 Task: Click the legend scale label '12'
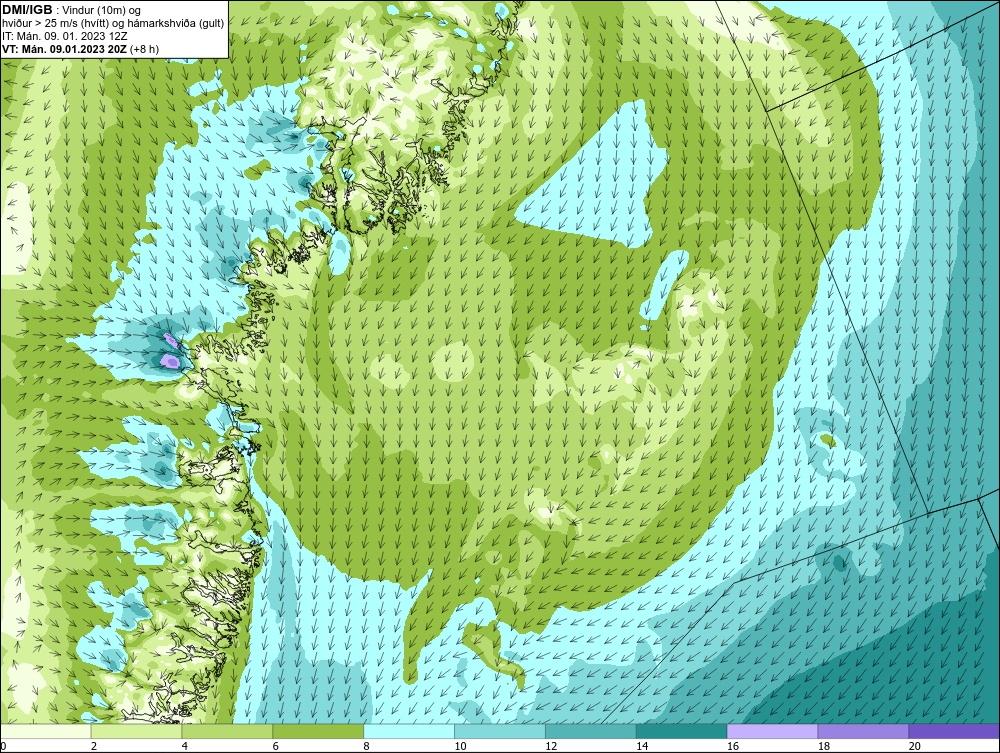[551, 746]
